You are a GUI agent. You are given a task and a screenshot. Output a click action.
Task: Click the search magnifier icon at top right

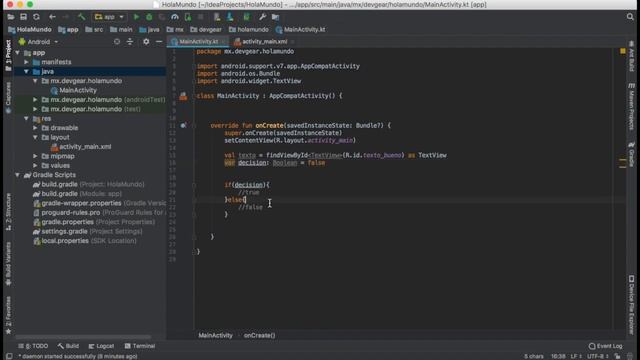coord(630,17)
